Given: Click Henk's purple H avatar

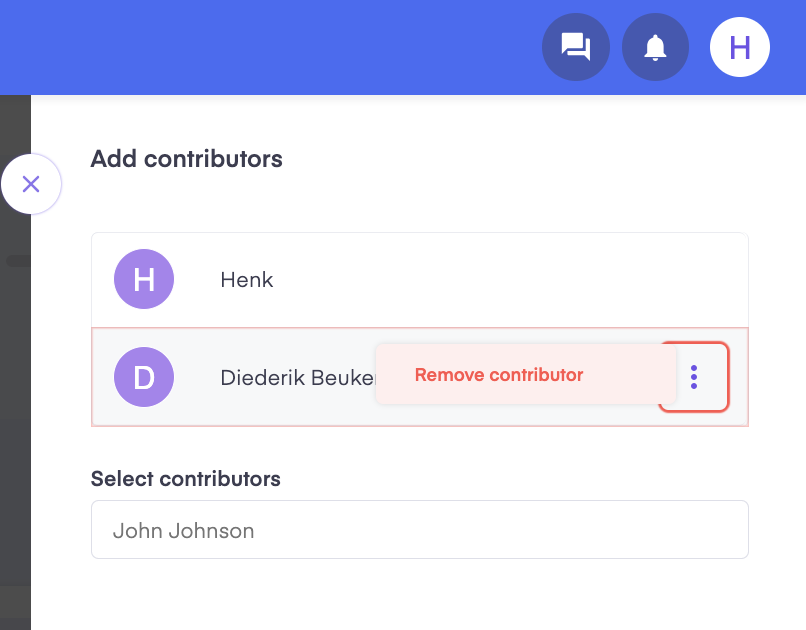Looking at the screenshot, I should (x=144, y=279).
